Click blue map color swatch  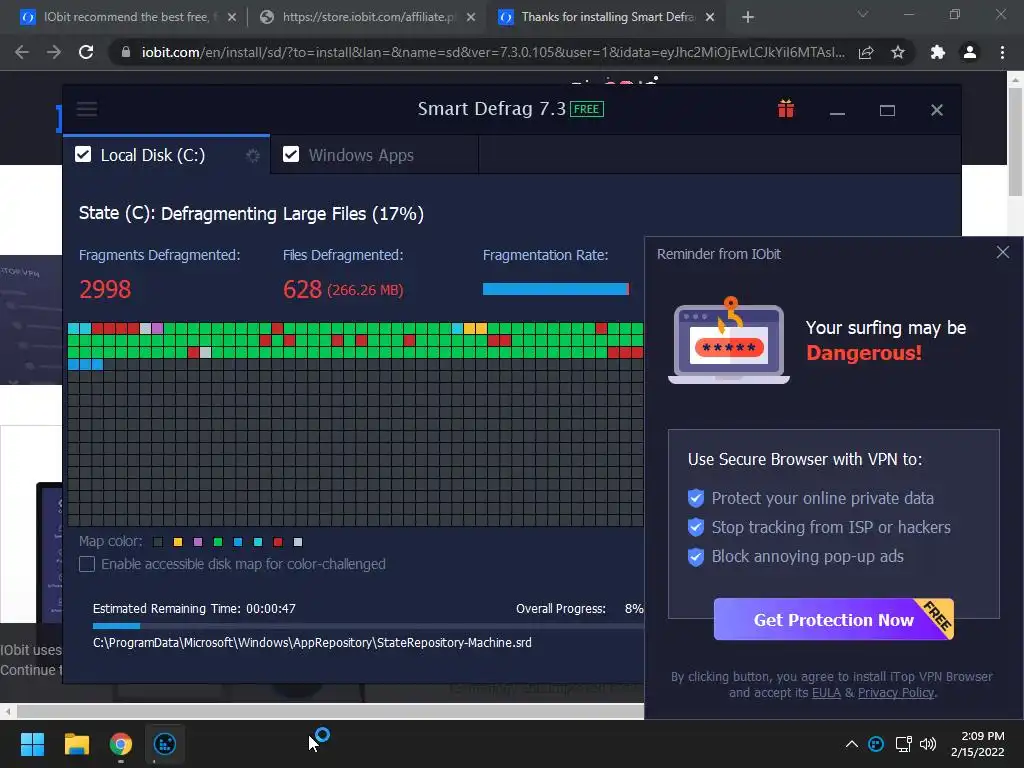(238, 542)
